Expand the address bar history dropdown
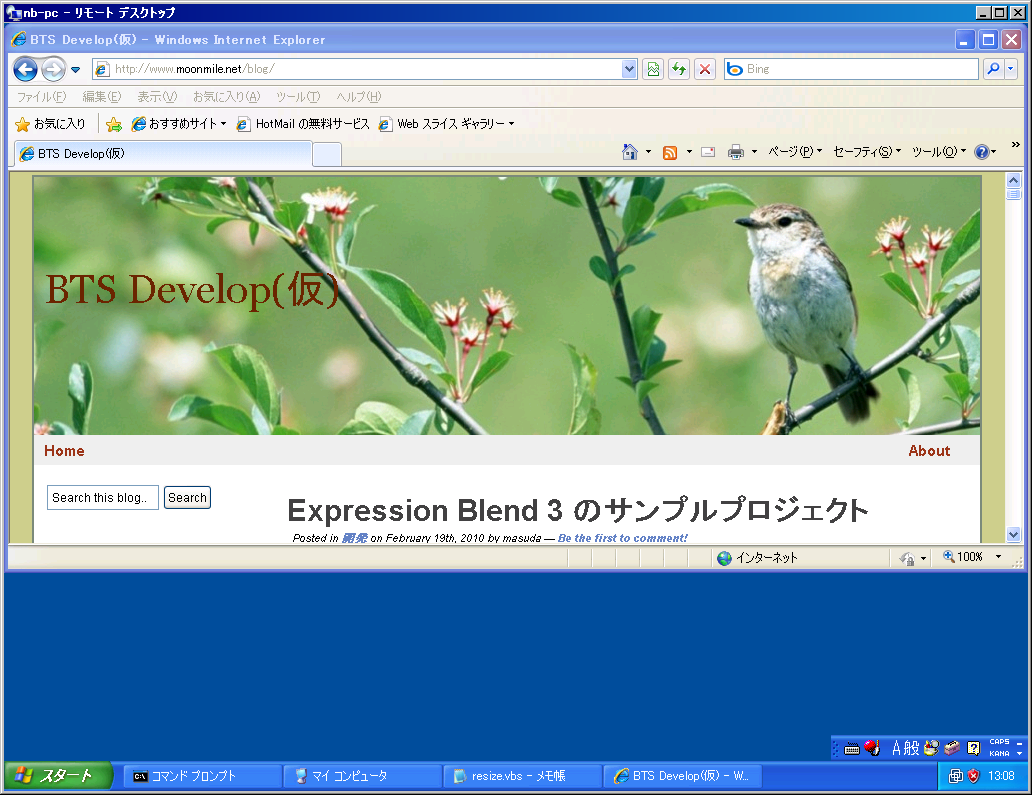 pos(629,69)
